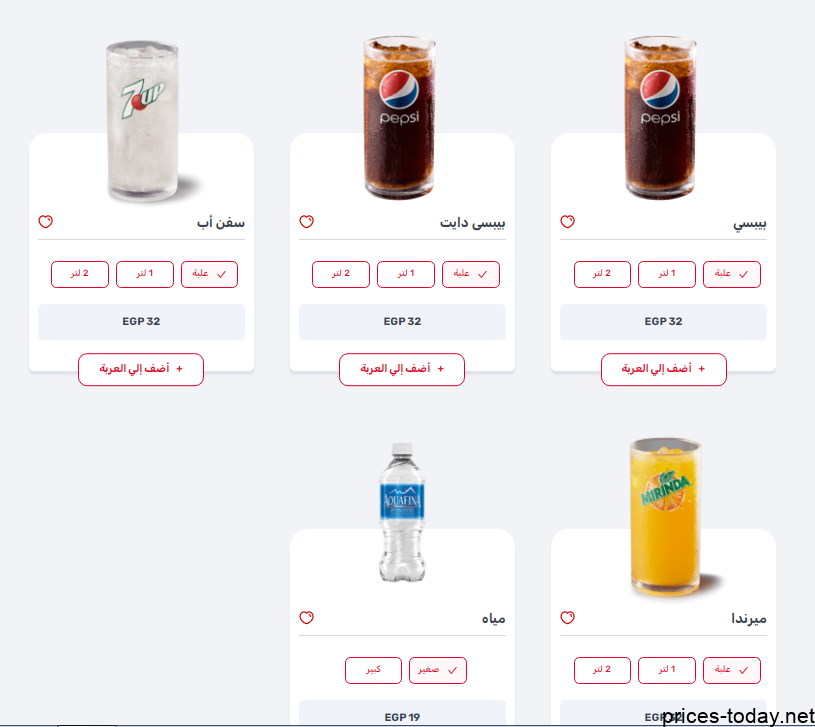815x727 pixels.
Task: Click the plus icon on Pepsi add-to-cart
Action: [x=702, y=369]
